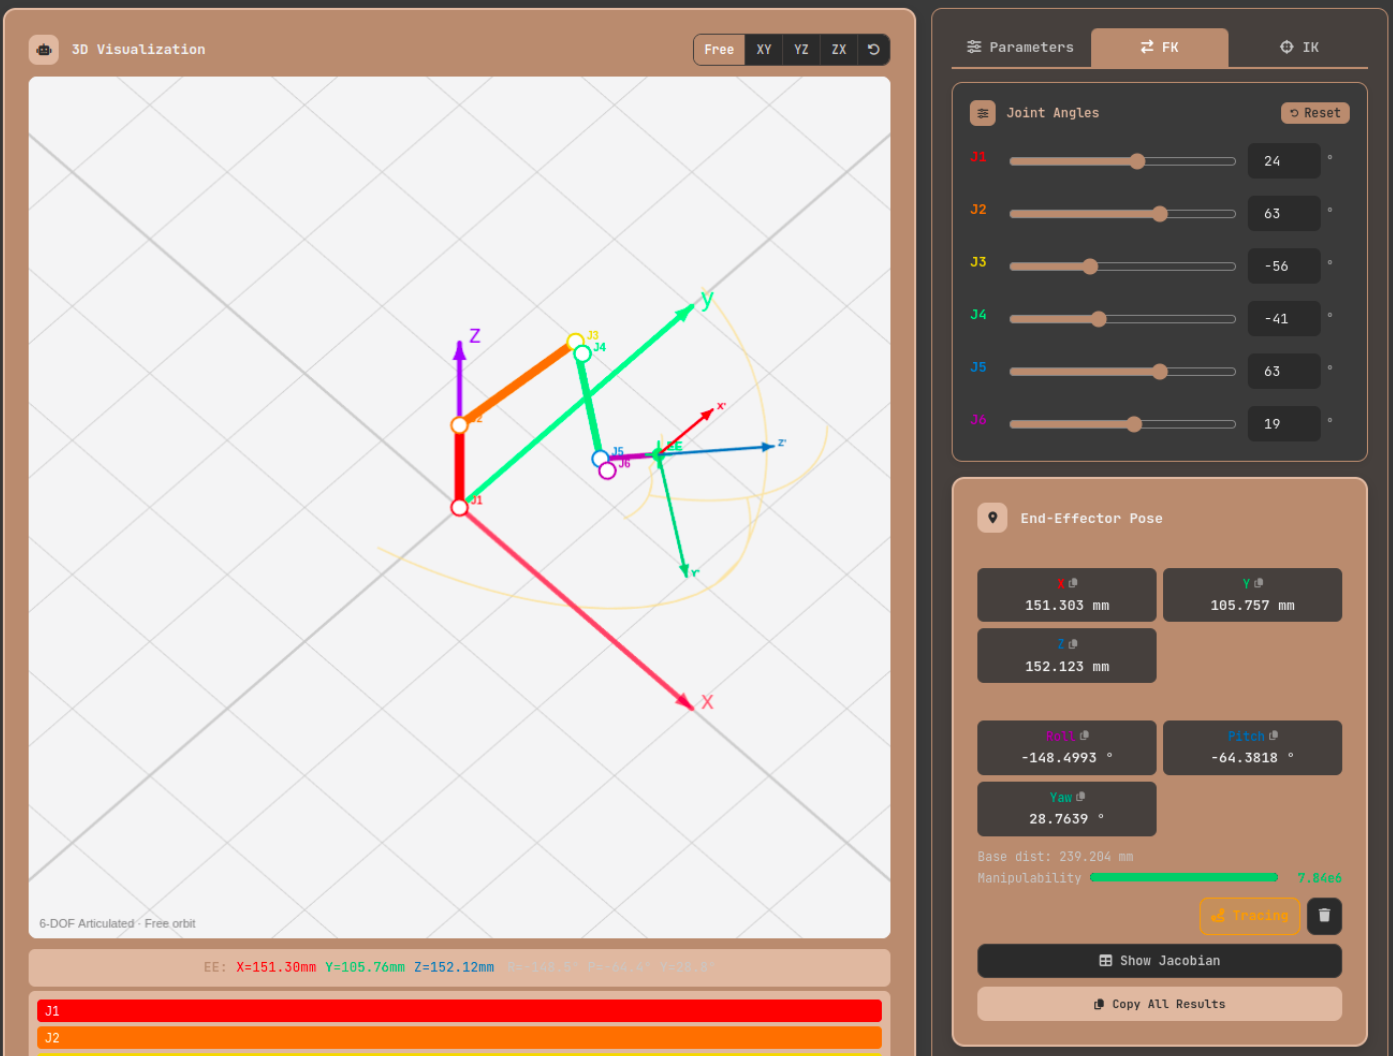Image resolution: width=1393 pixels, height=1056 pixels.
Task: Reset all joint angles with the Reset button
Action: coord(1315,113)
